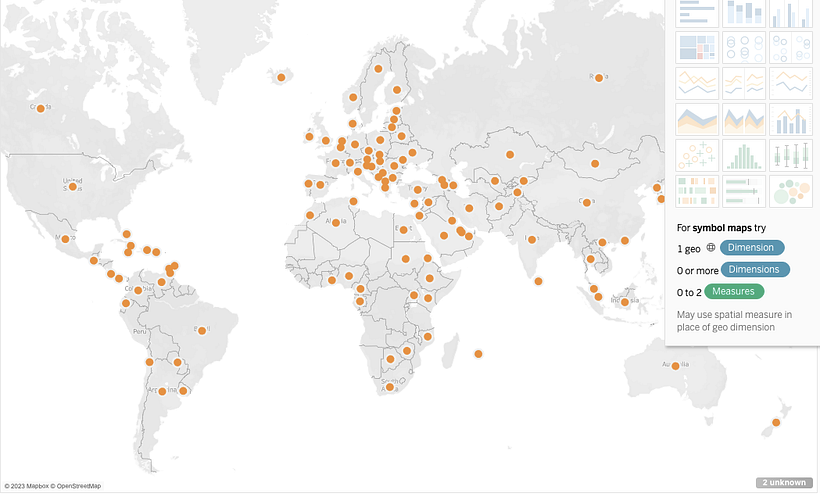Select the orange mark on Argentina
The height and width of the screenshot is (496, 820).
162,391
